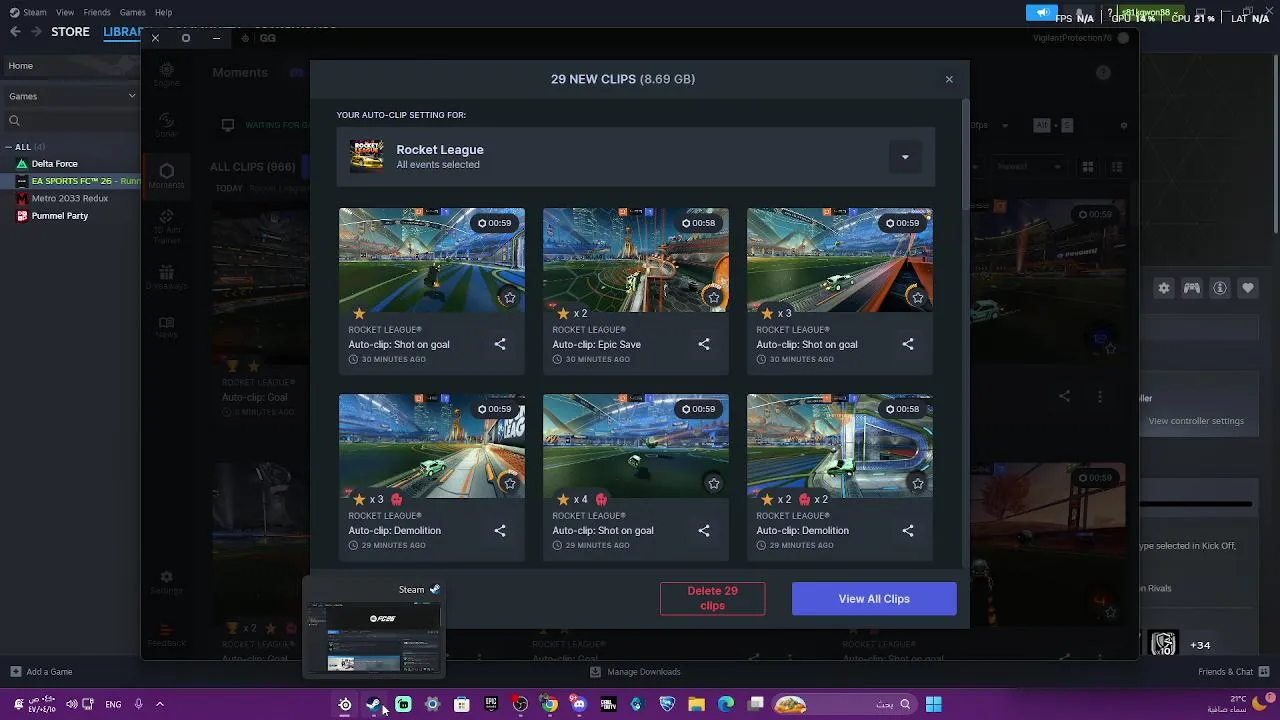Image resolution: width=1280 pixels, height=720 pixels.
Task: Open game info icon in Steam
Action: point(1220,288)
